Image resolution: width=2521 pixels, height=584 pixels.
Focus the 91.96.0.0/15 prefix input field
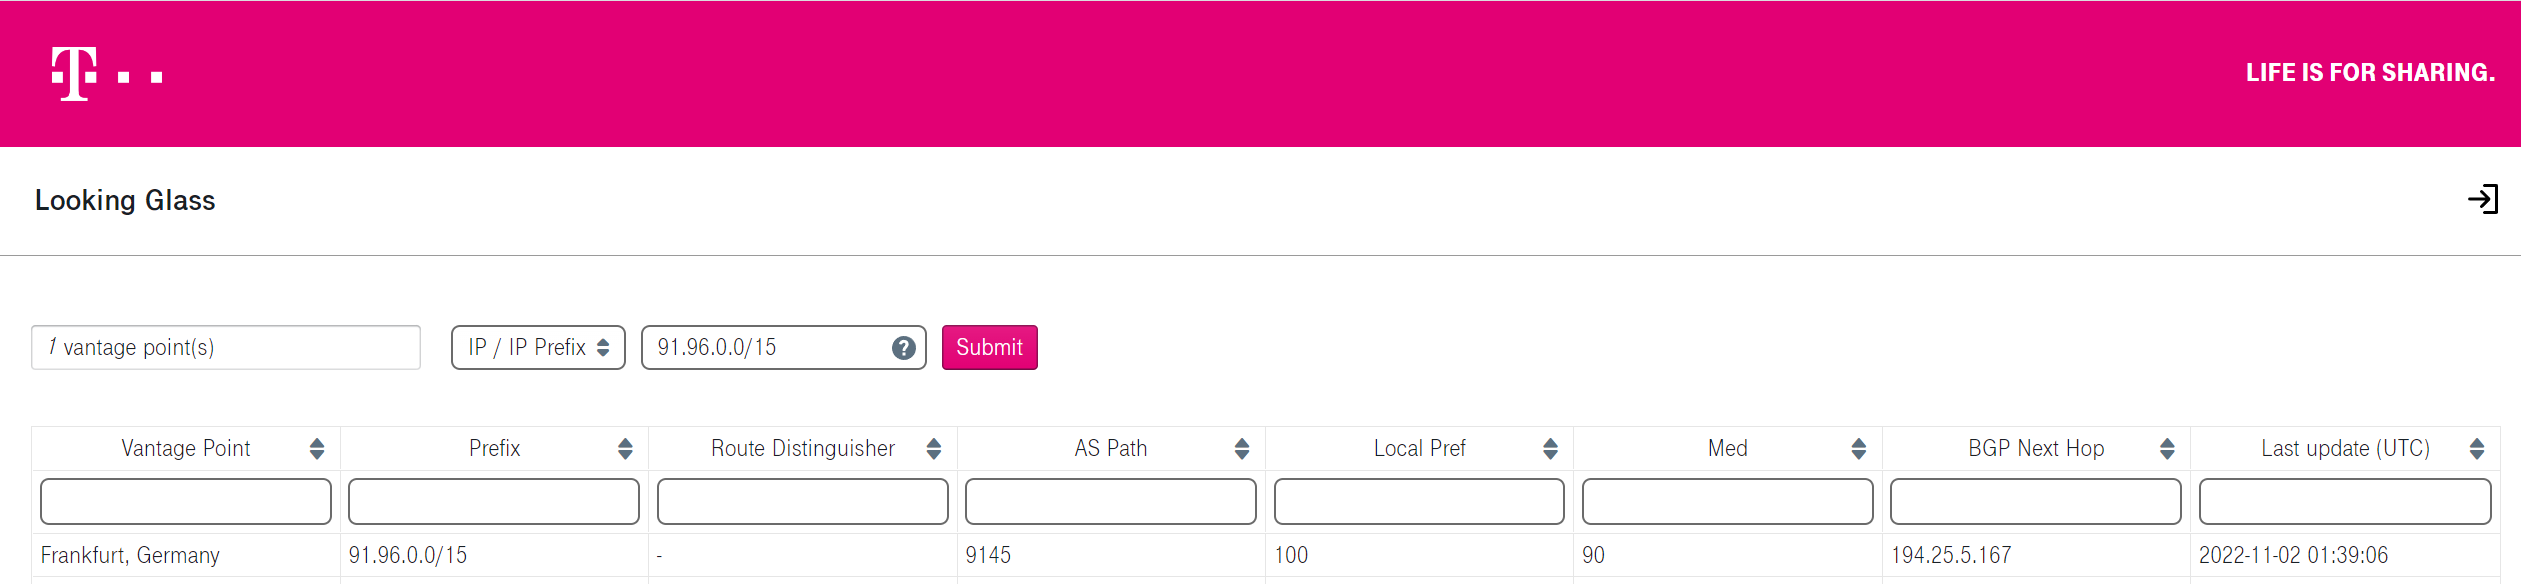click(x=765, y=348)
